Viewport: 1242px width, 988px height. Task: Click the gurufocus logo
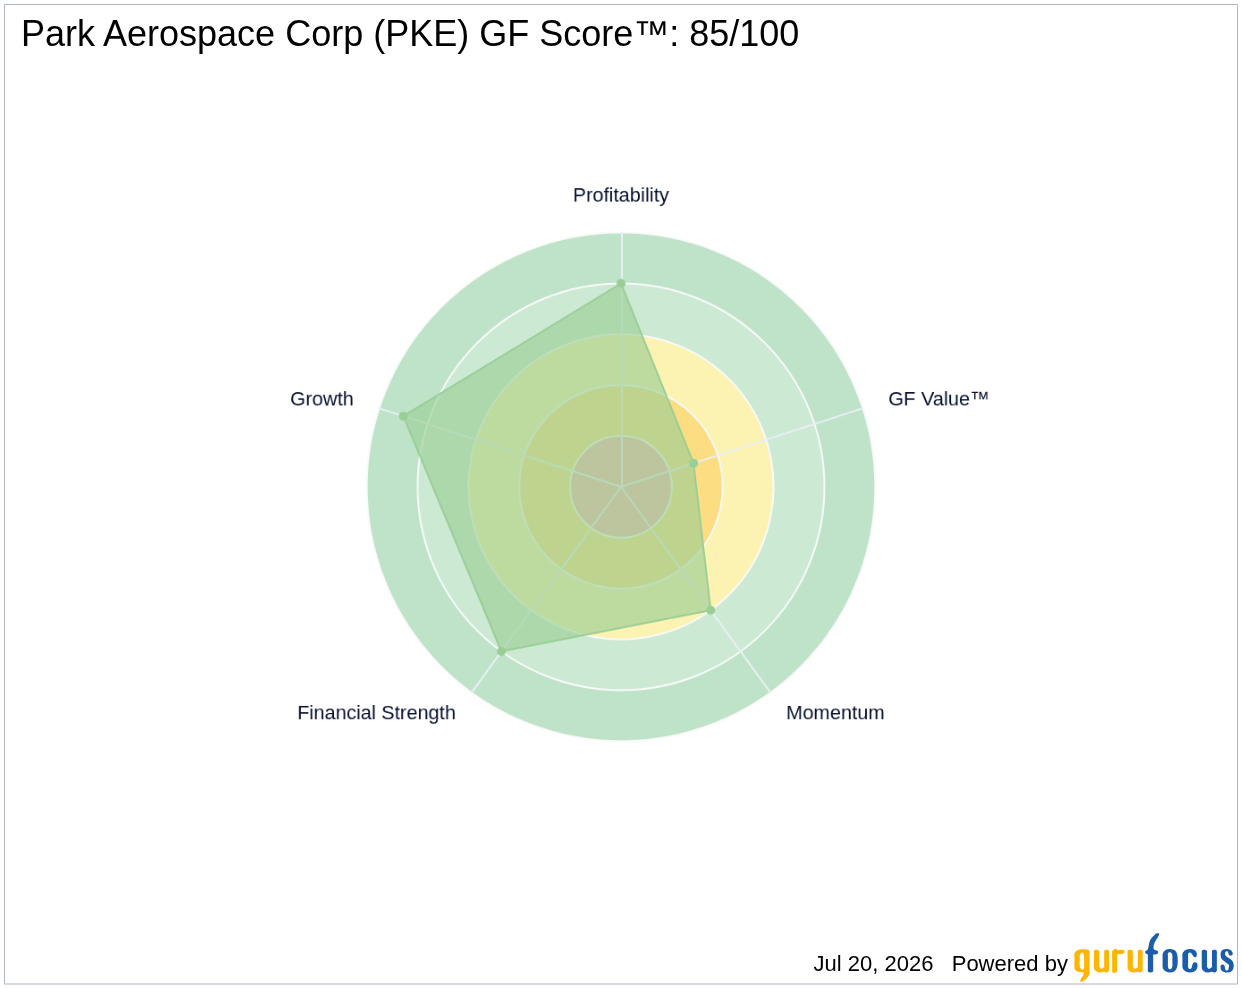pyautogui.click(x=1154, y=958)
